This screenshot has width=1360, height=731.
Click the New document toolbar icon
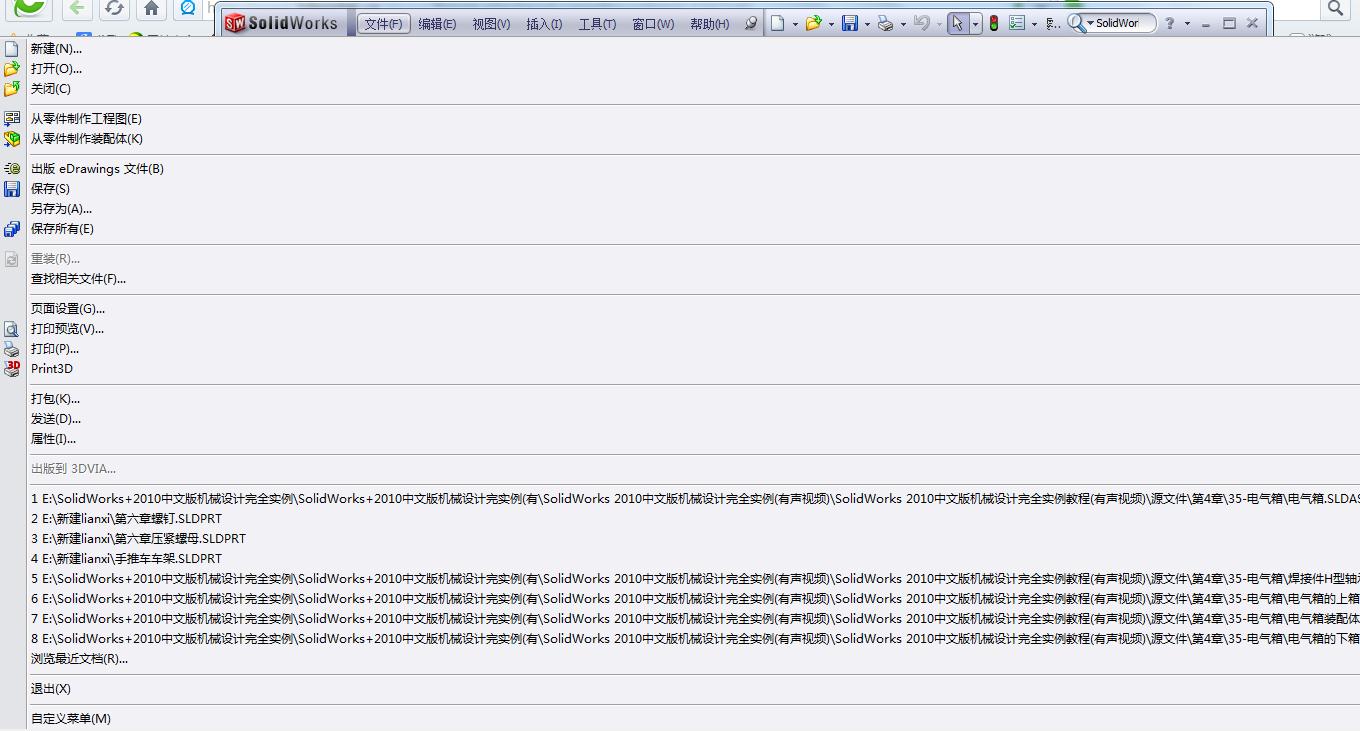[x=778, y=23]
